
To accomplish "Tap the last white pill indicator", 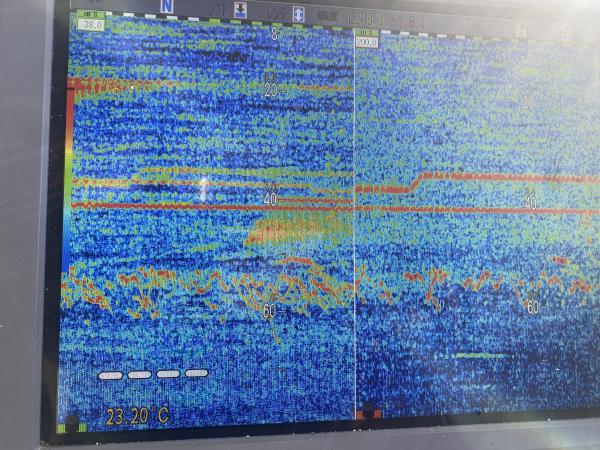I will pyautogui.click(x=197, y=373).
